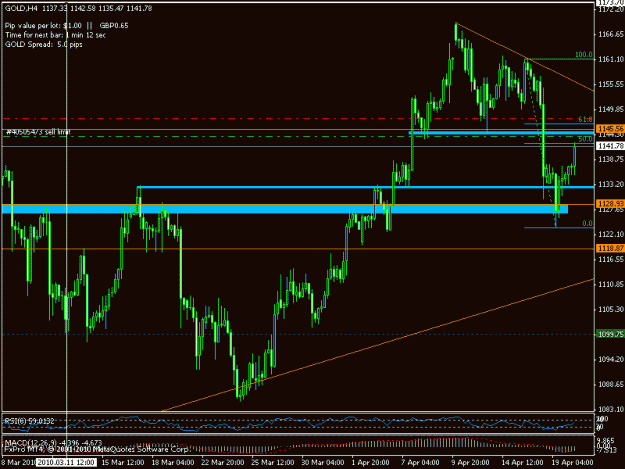Click the '18 Mar 04:00' time axis label

[173, 463]
